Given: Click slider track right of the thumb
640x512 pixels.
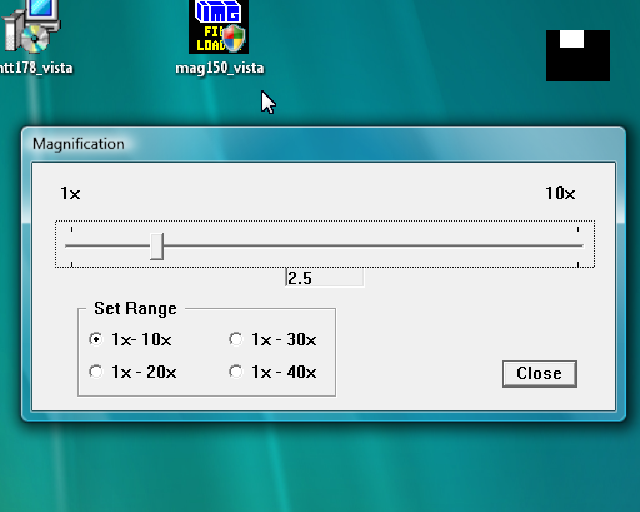Looking at the screenshot, I should 370,245.
